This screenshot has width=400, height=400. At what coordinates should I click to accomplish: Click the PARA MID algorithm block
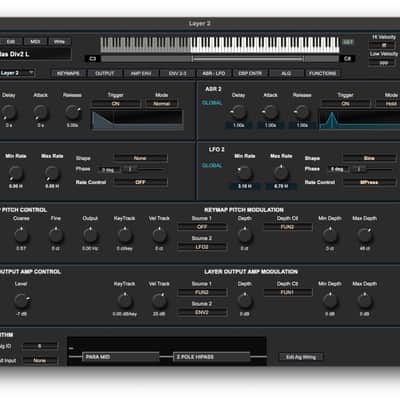(121, 357)
